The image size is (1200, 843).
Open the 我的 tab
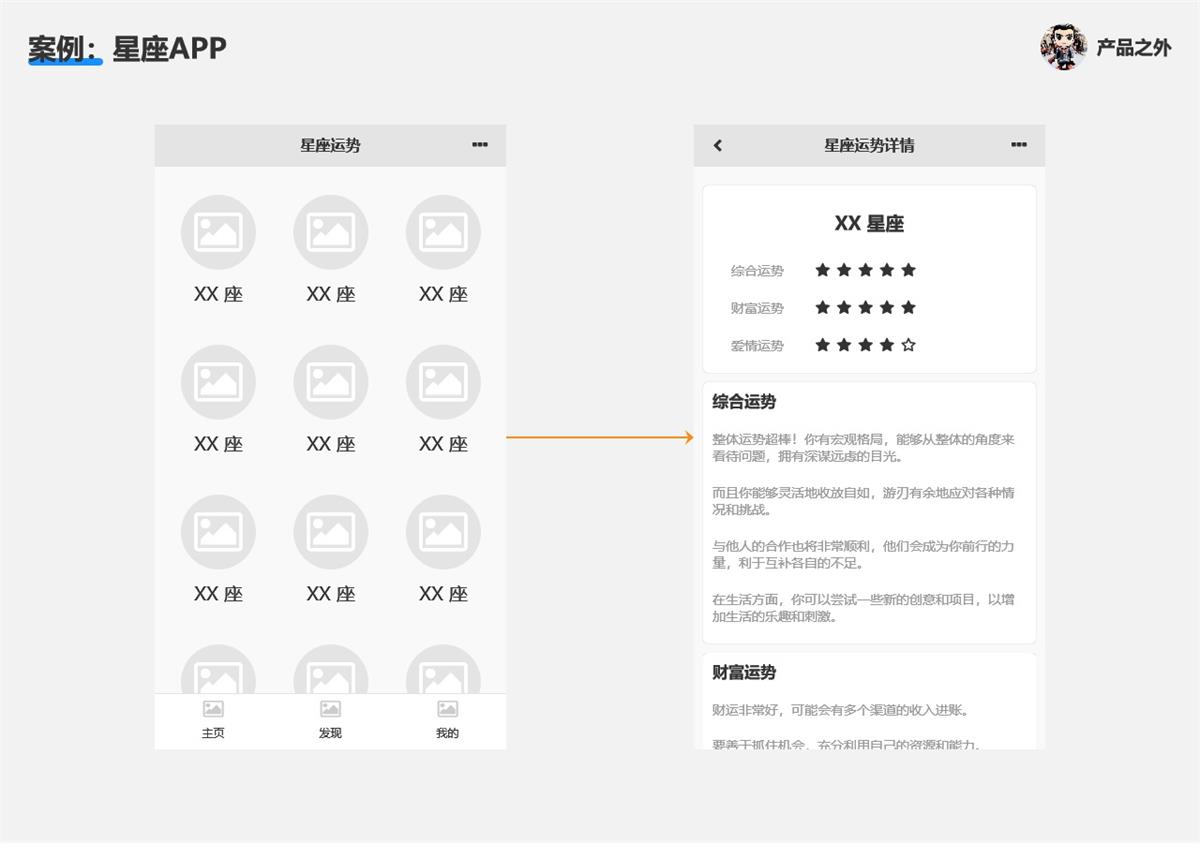click(x=447, y=720)
